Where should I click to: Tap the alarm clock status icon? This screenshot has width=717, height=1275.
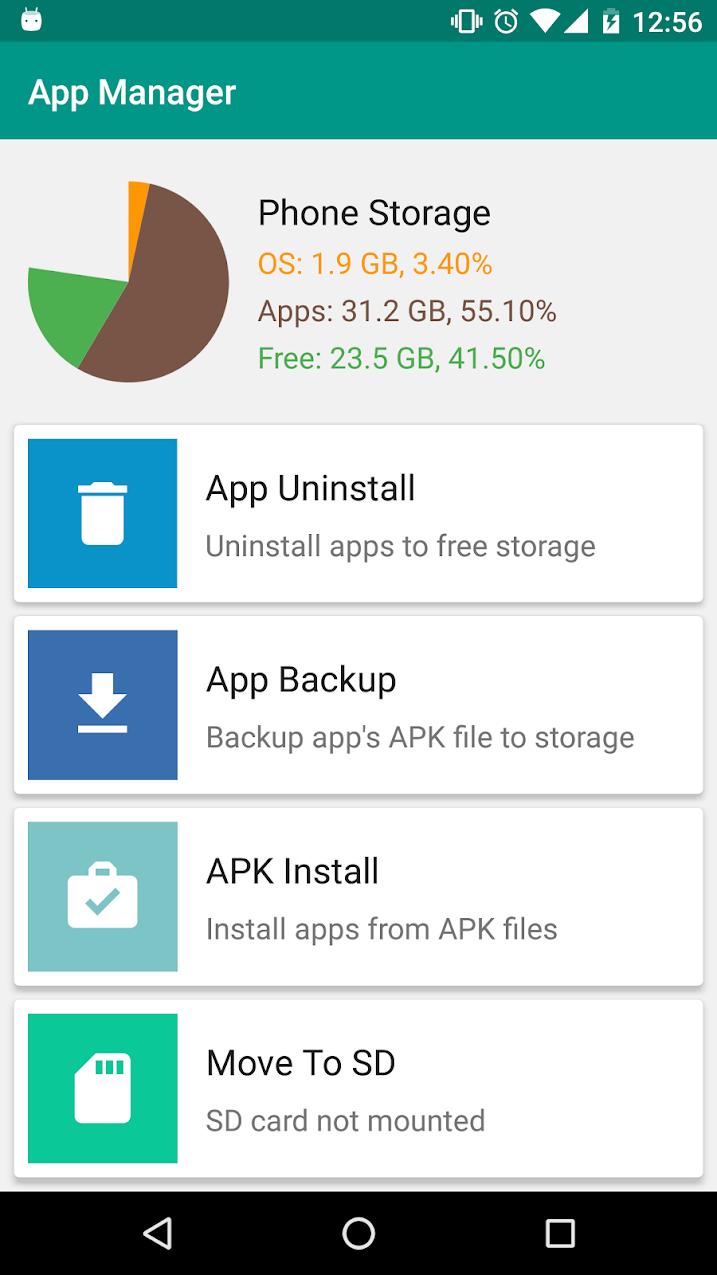click(x=507, y=21)
